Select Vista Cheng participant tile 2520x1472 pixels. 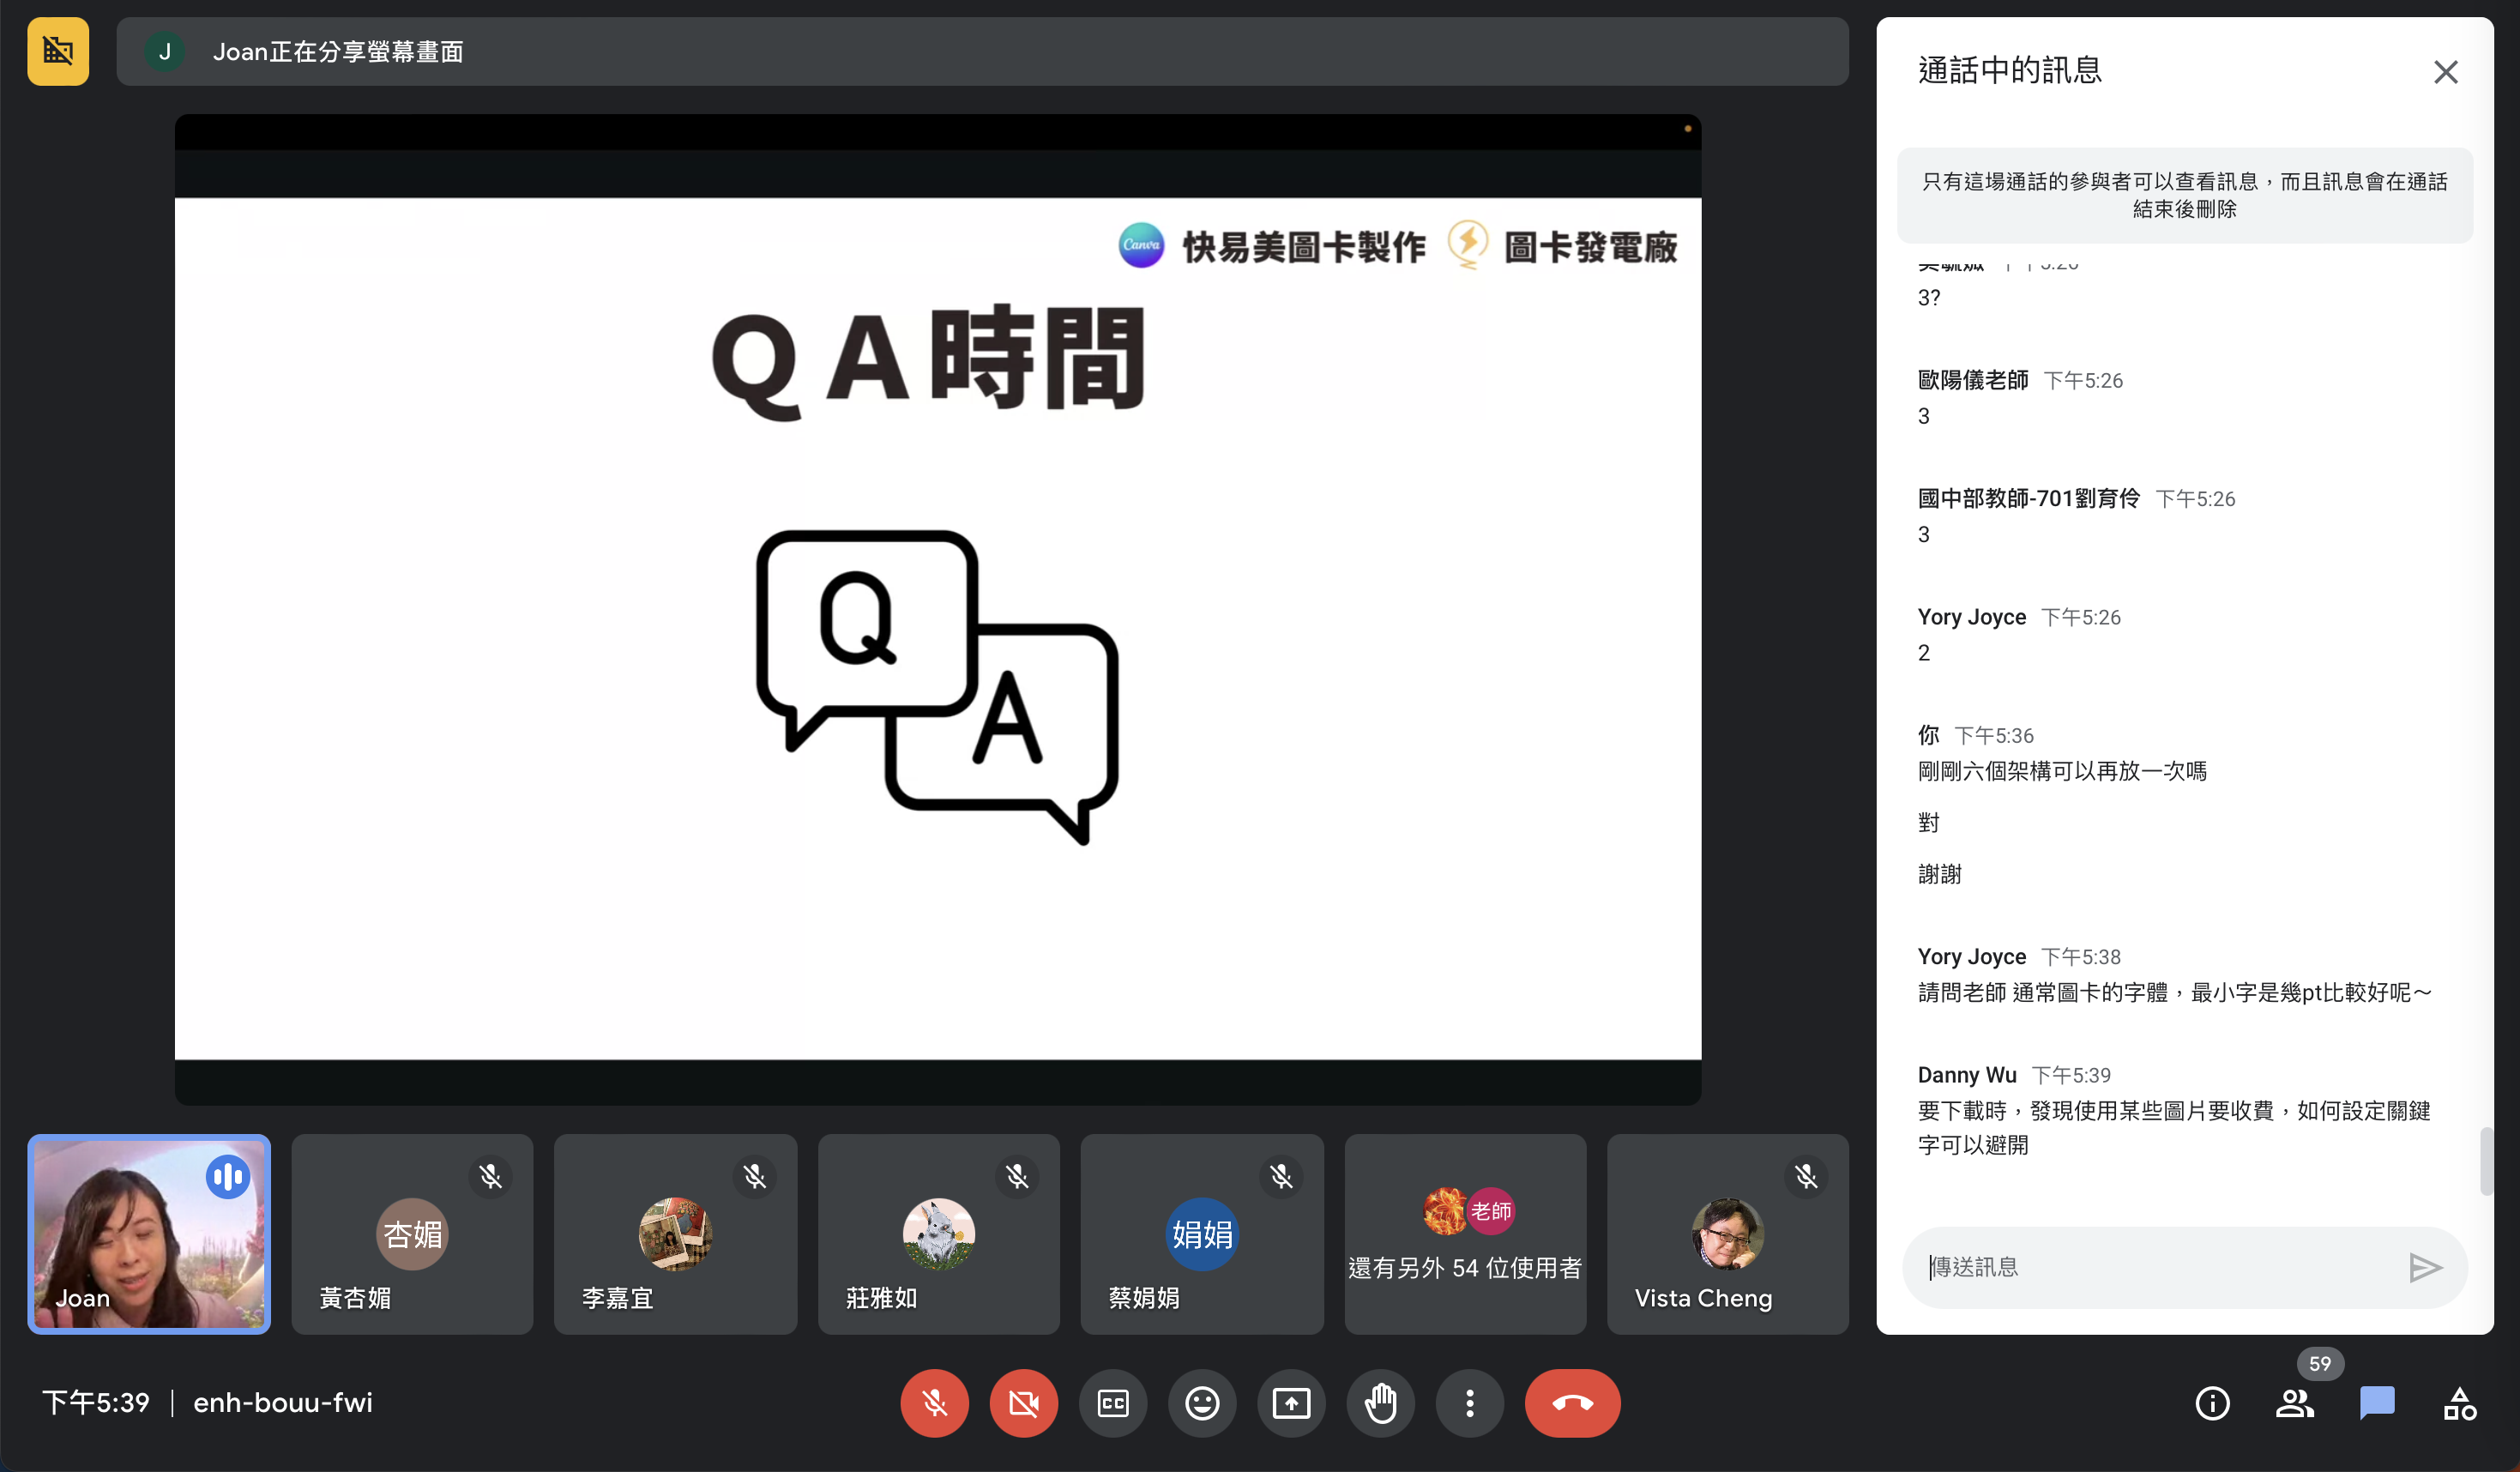[1728, 1233]
